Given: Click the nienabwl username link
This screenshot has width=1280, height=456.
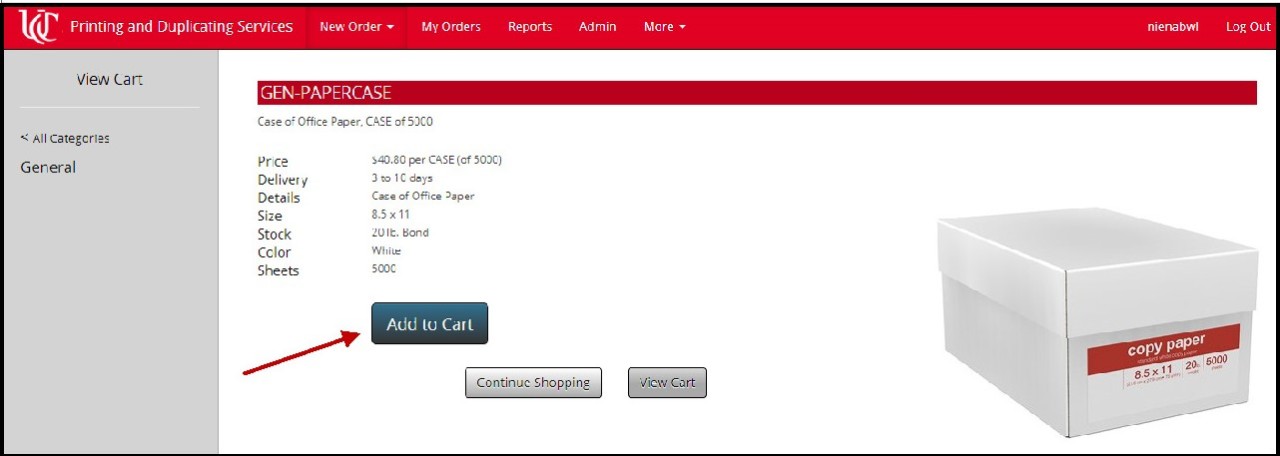Looking at the screenshot, I should [x=1172, y=27].
